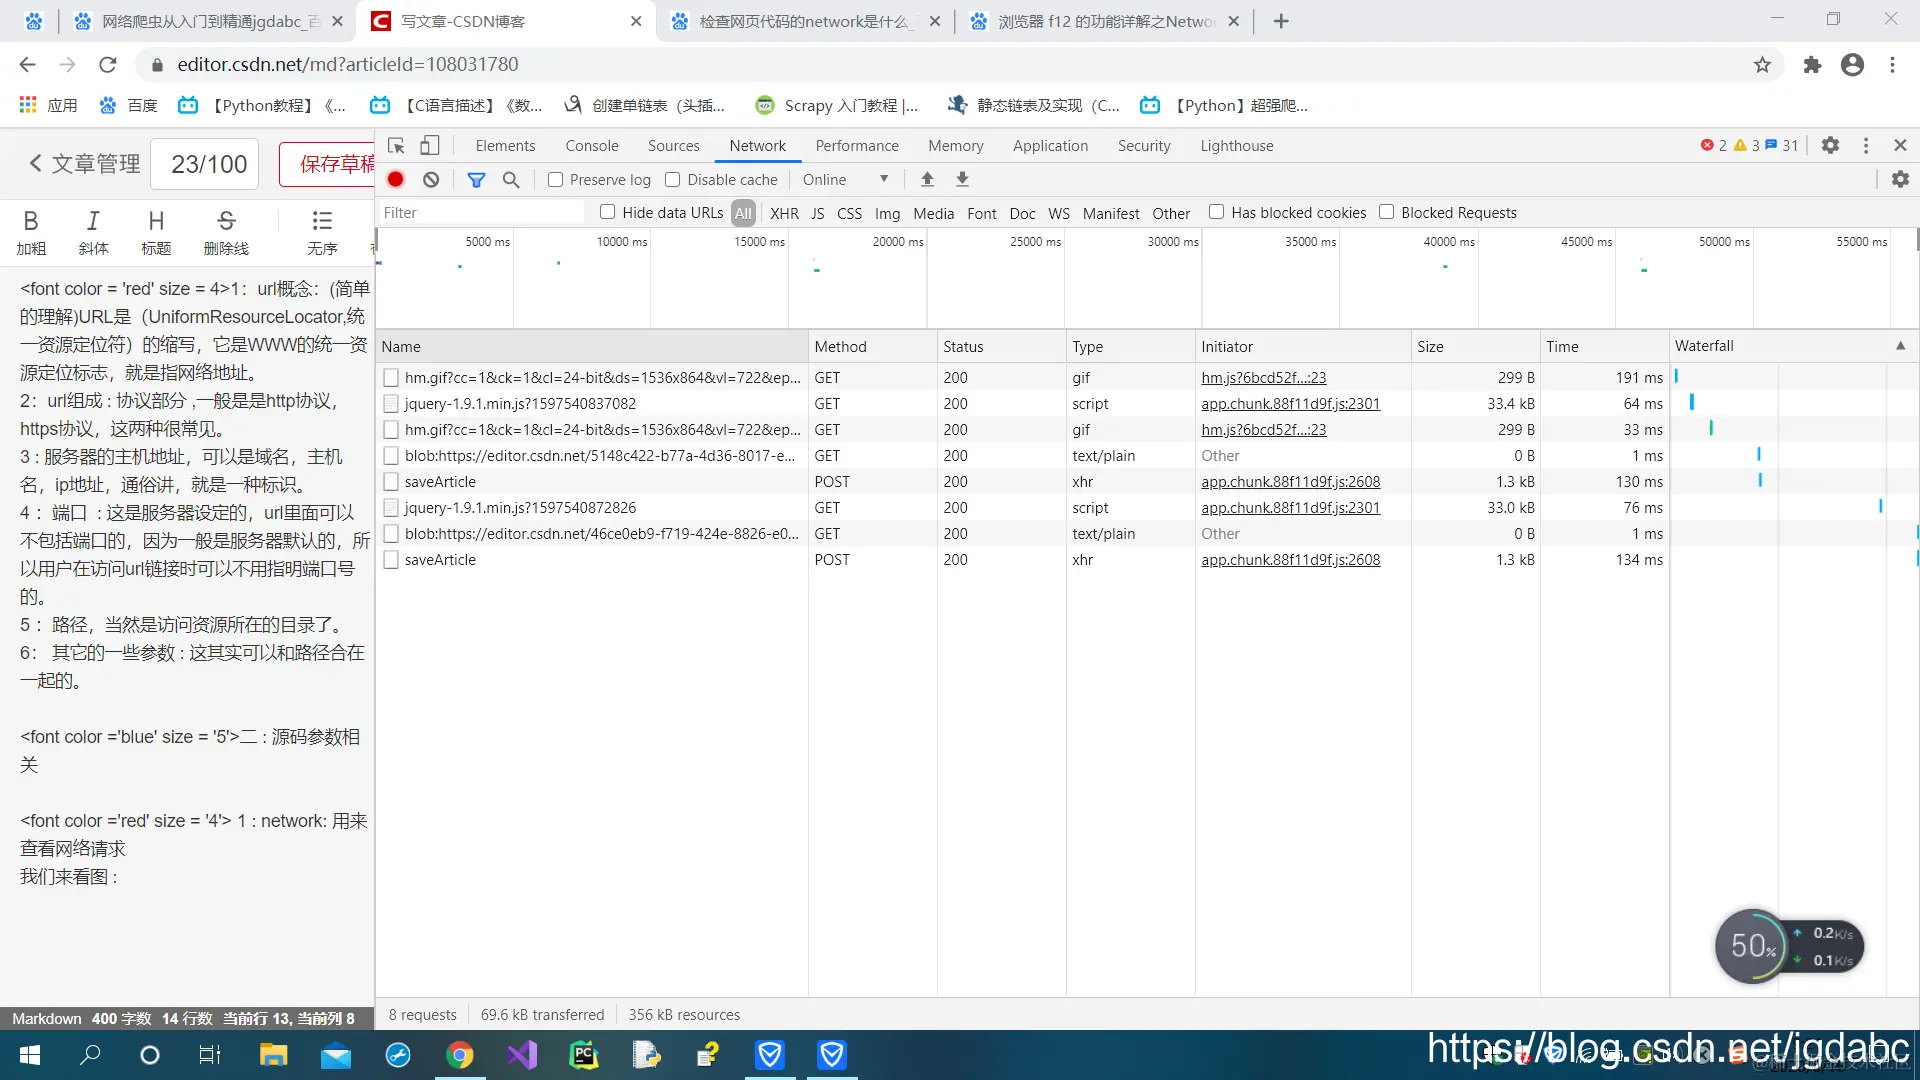This screenshot has height=1080, width=1920.
Task: Click the record network log button
Action: click(x=396, y=180)
